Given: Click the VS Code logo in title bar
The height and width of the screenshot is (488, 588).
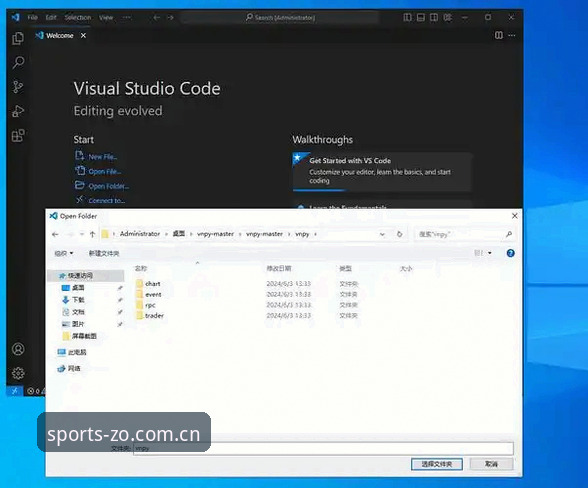Looking at the screenshot, I should [15, 17].
